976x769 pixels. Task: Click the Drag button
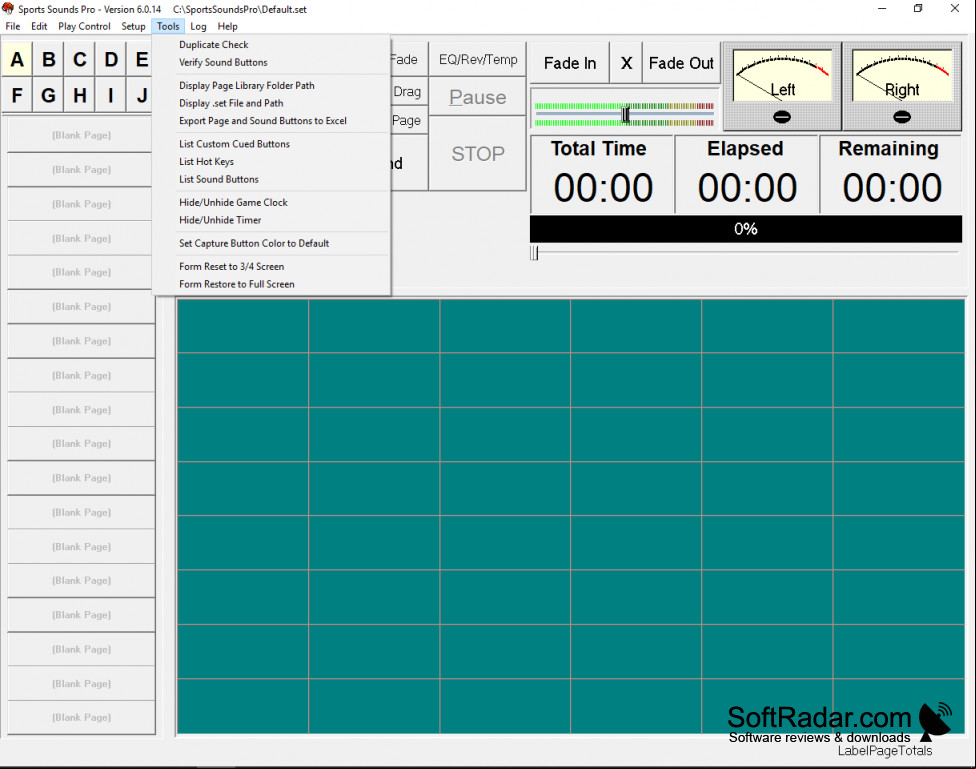[409, 92]
